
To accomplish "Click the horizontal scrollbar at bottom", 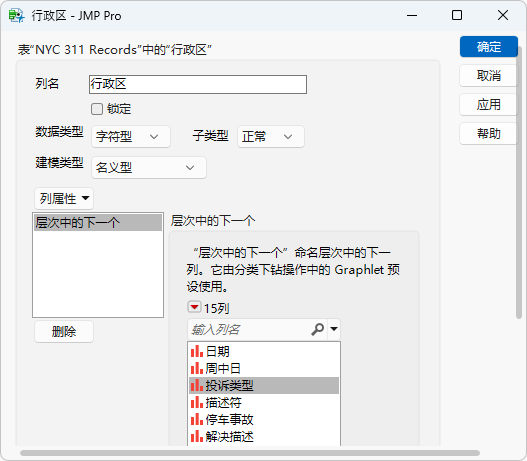I will coord(250,453).
